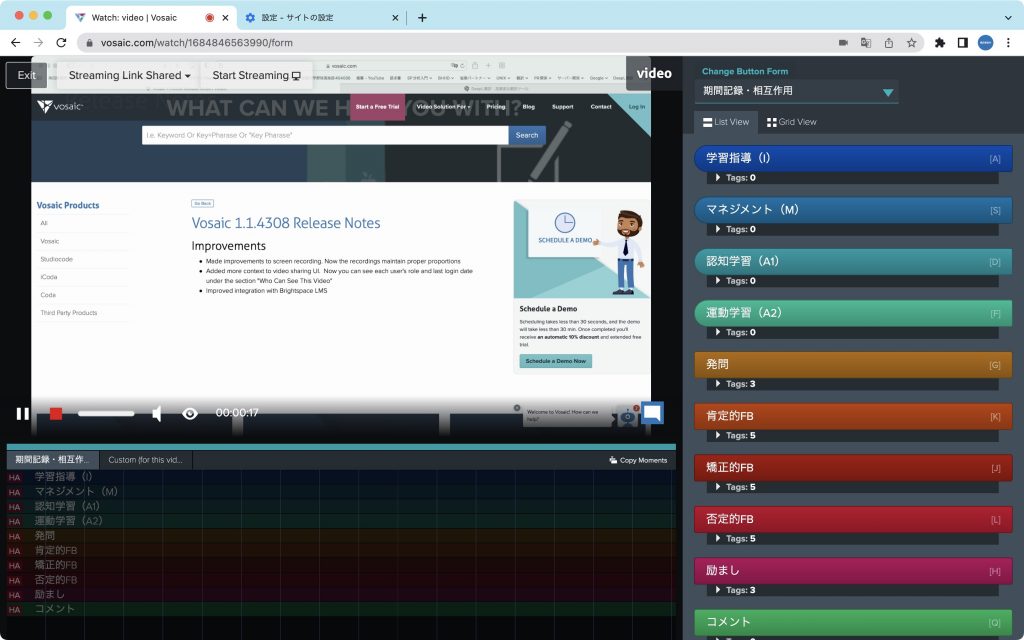The width and height of the screenshot is (1024, 640).
Task: Click the 肯定的FB tag button
Action: pyautogui.click(x=853, y=416)
